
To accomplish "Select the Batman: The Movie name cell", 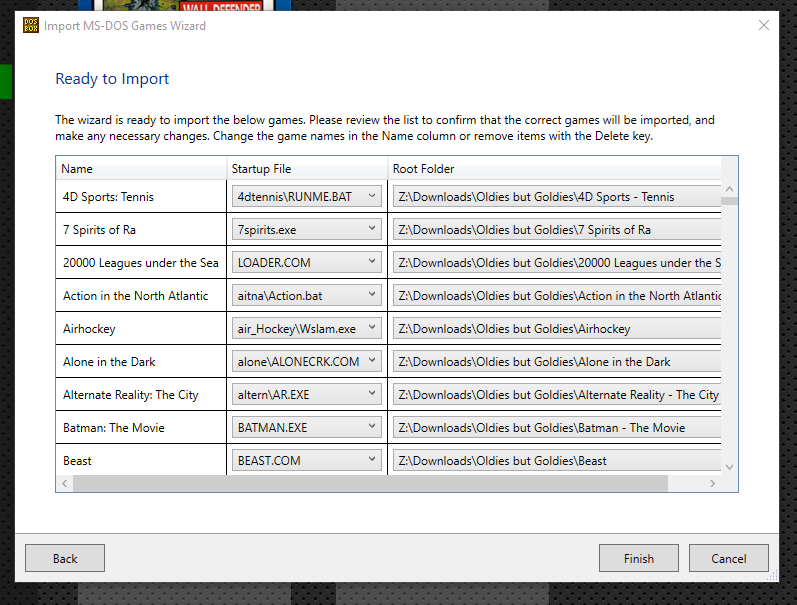I will 141,428.
